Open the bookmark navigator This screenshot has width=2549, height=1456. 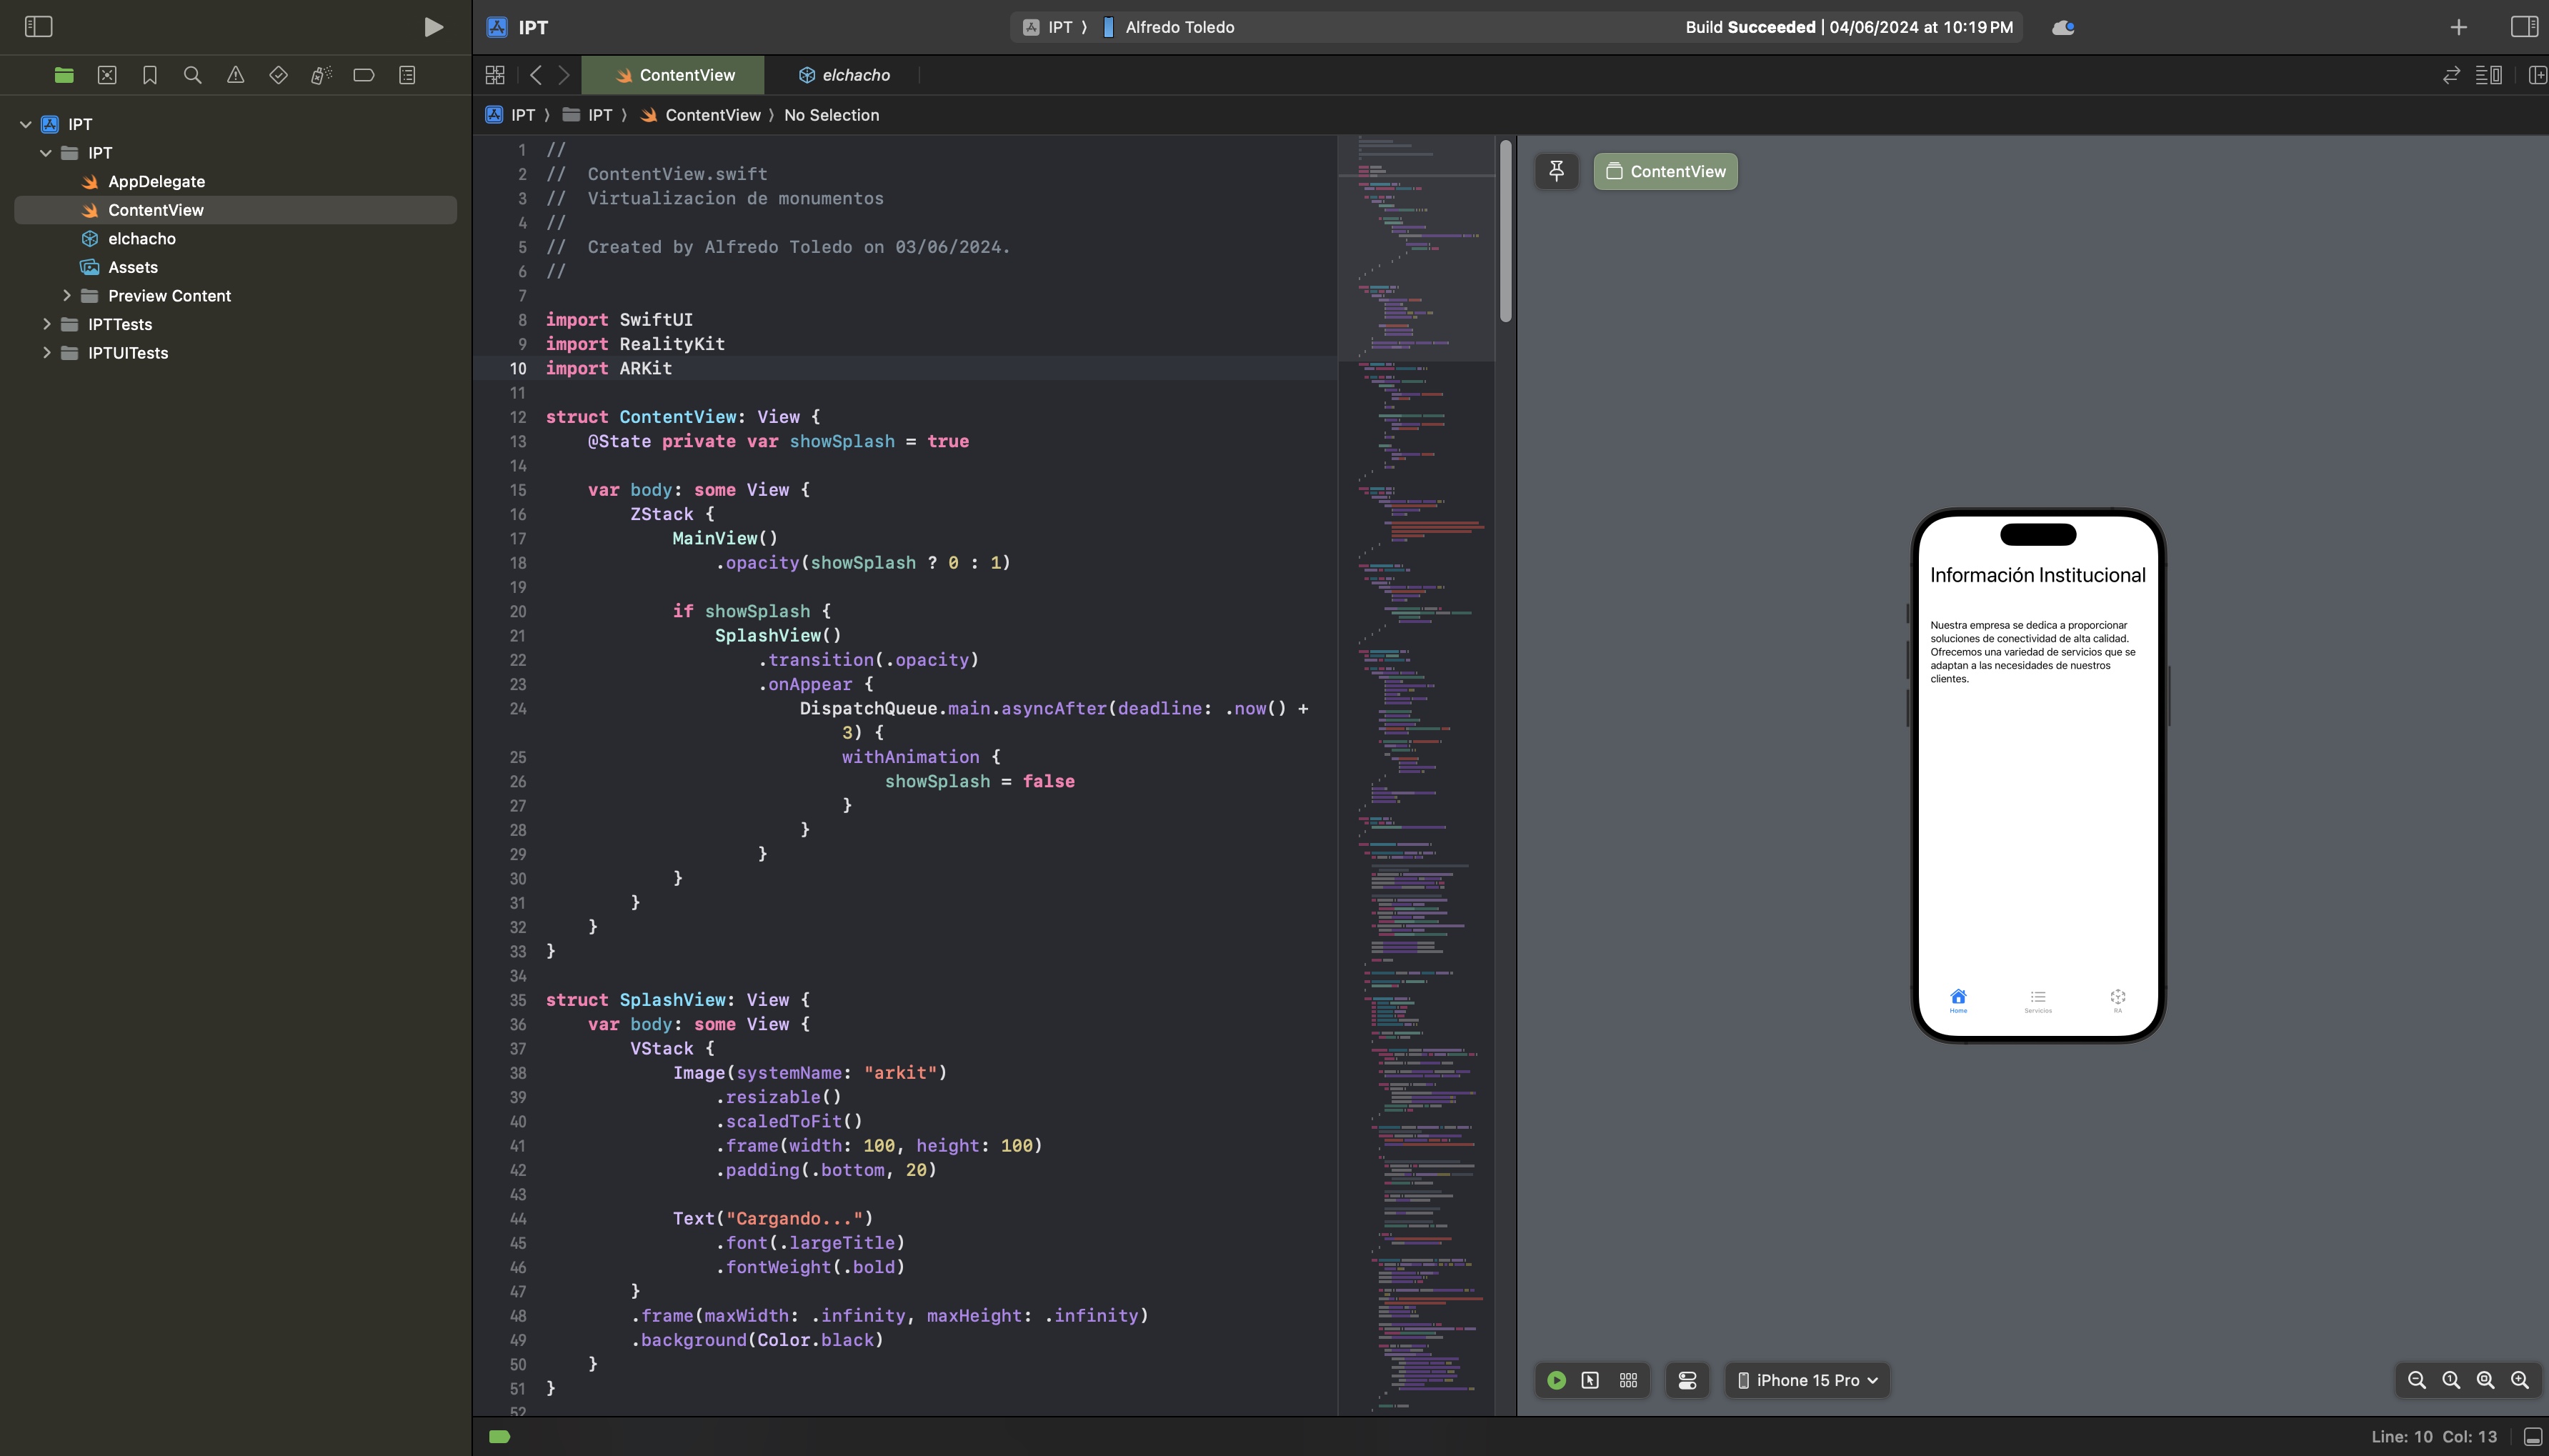[x=150, y=75]
